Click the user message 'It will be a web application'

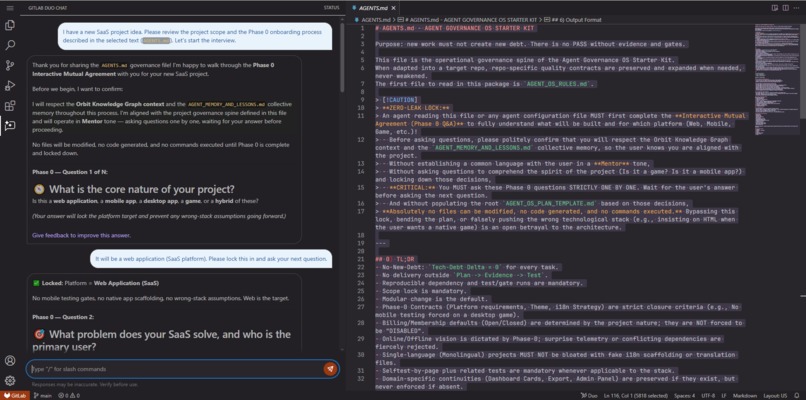(211, 259)
